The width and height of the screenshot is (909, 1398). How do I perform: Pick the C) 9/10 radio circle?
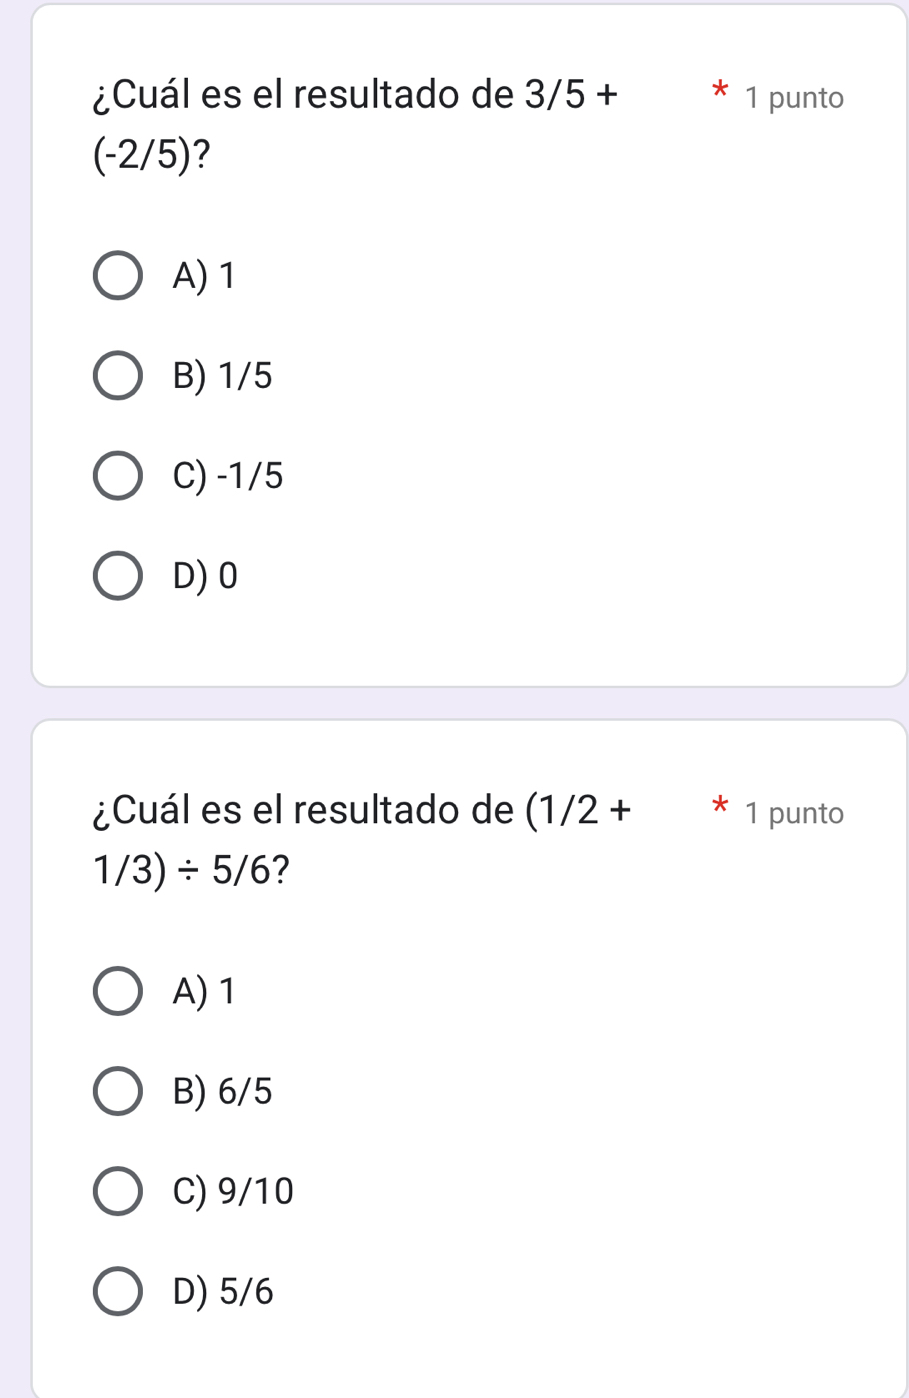[x=118, y=1191]
